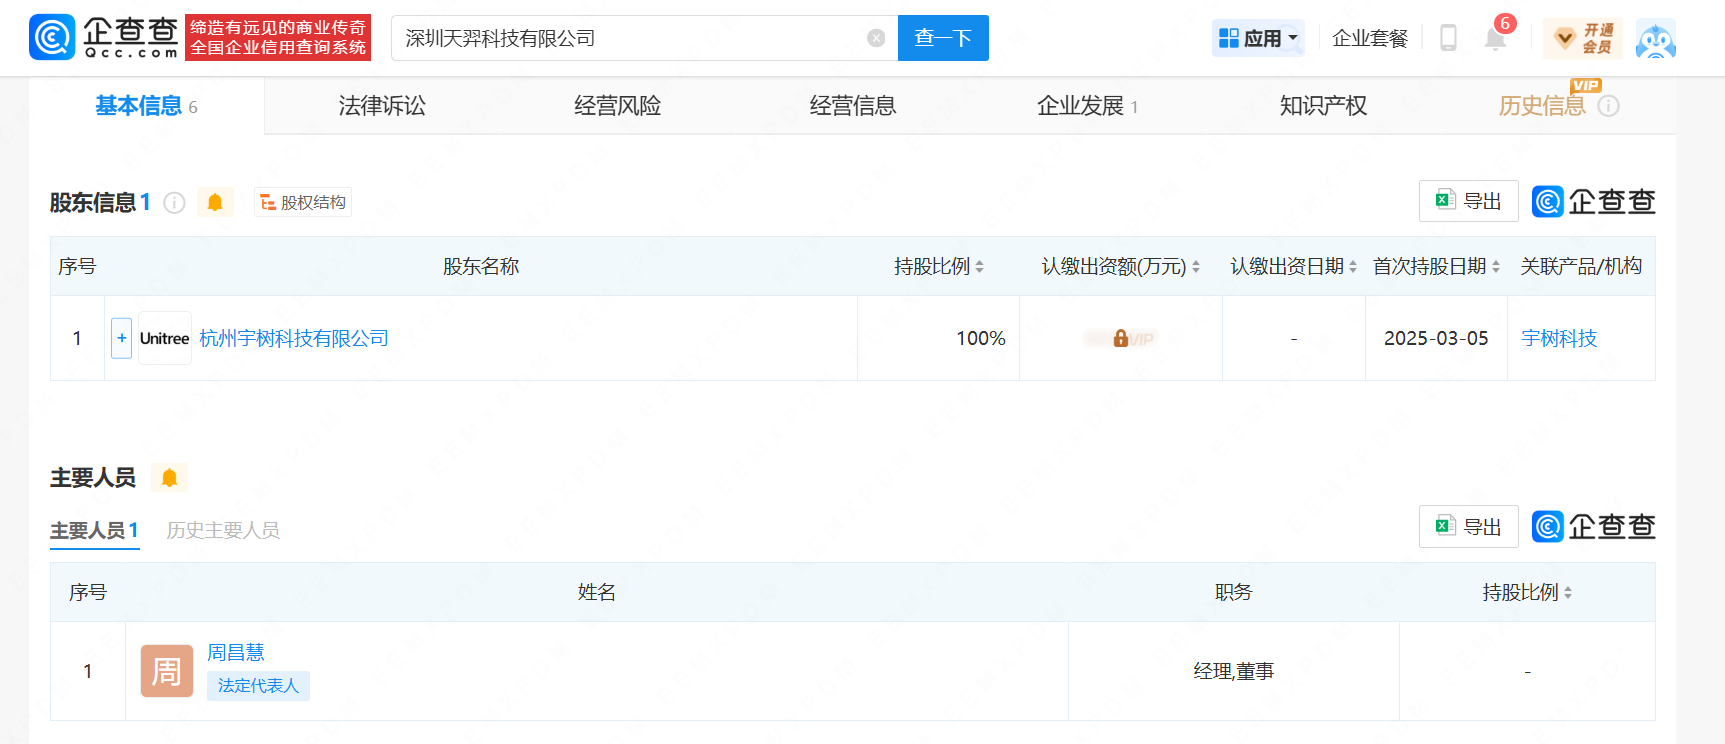This screenshot has height=744, width=1725.
Task: Click the 职务 column header
Action: tap(1234, 593)
